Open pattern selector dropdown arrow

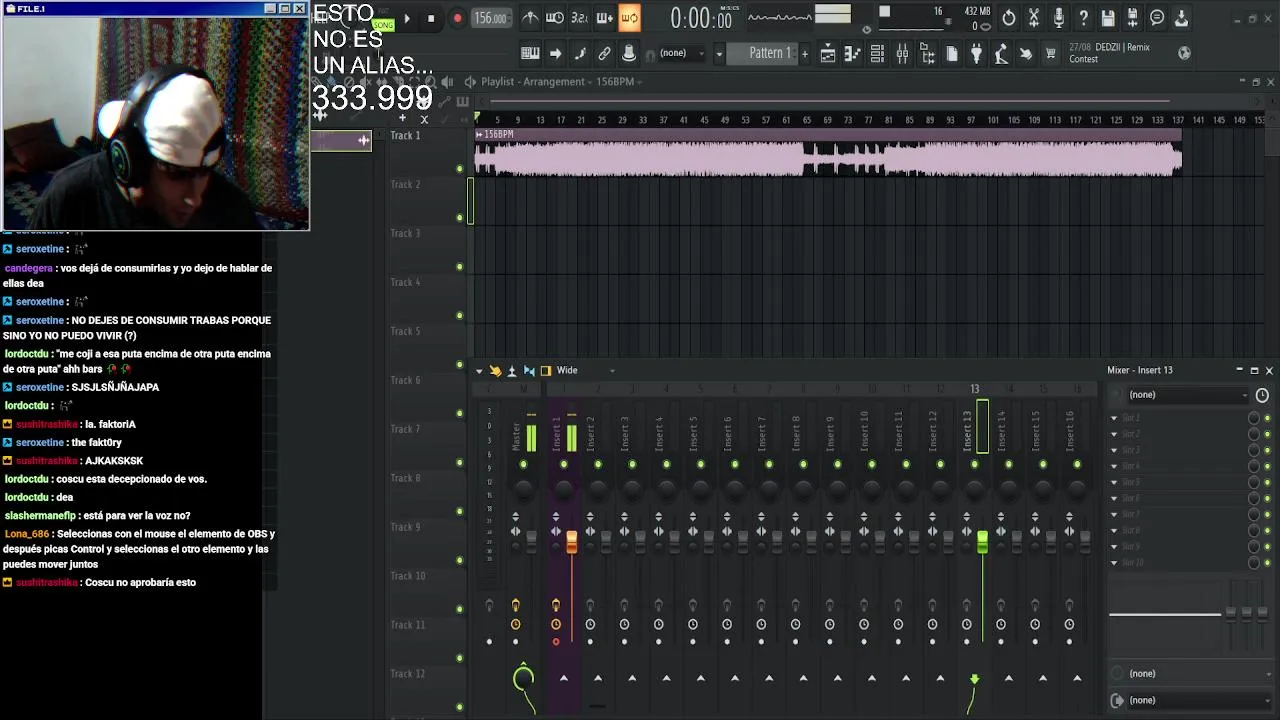pyautogui.click(x=719, y=53)
